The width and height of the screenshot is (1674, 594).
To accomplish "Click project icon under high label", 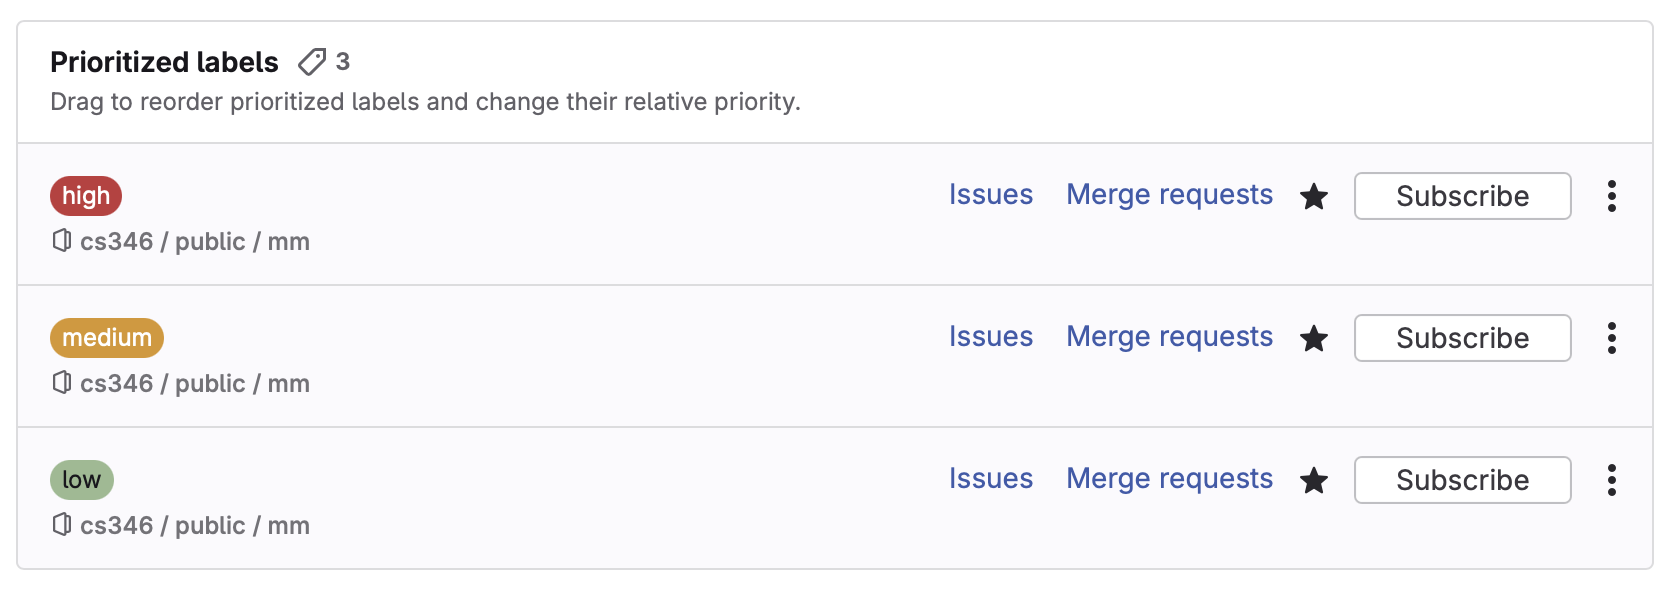I will [62, 241].
